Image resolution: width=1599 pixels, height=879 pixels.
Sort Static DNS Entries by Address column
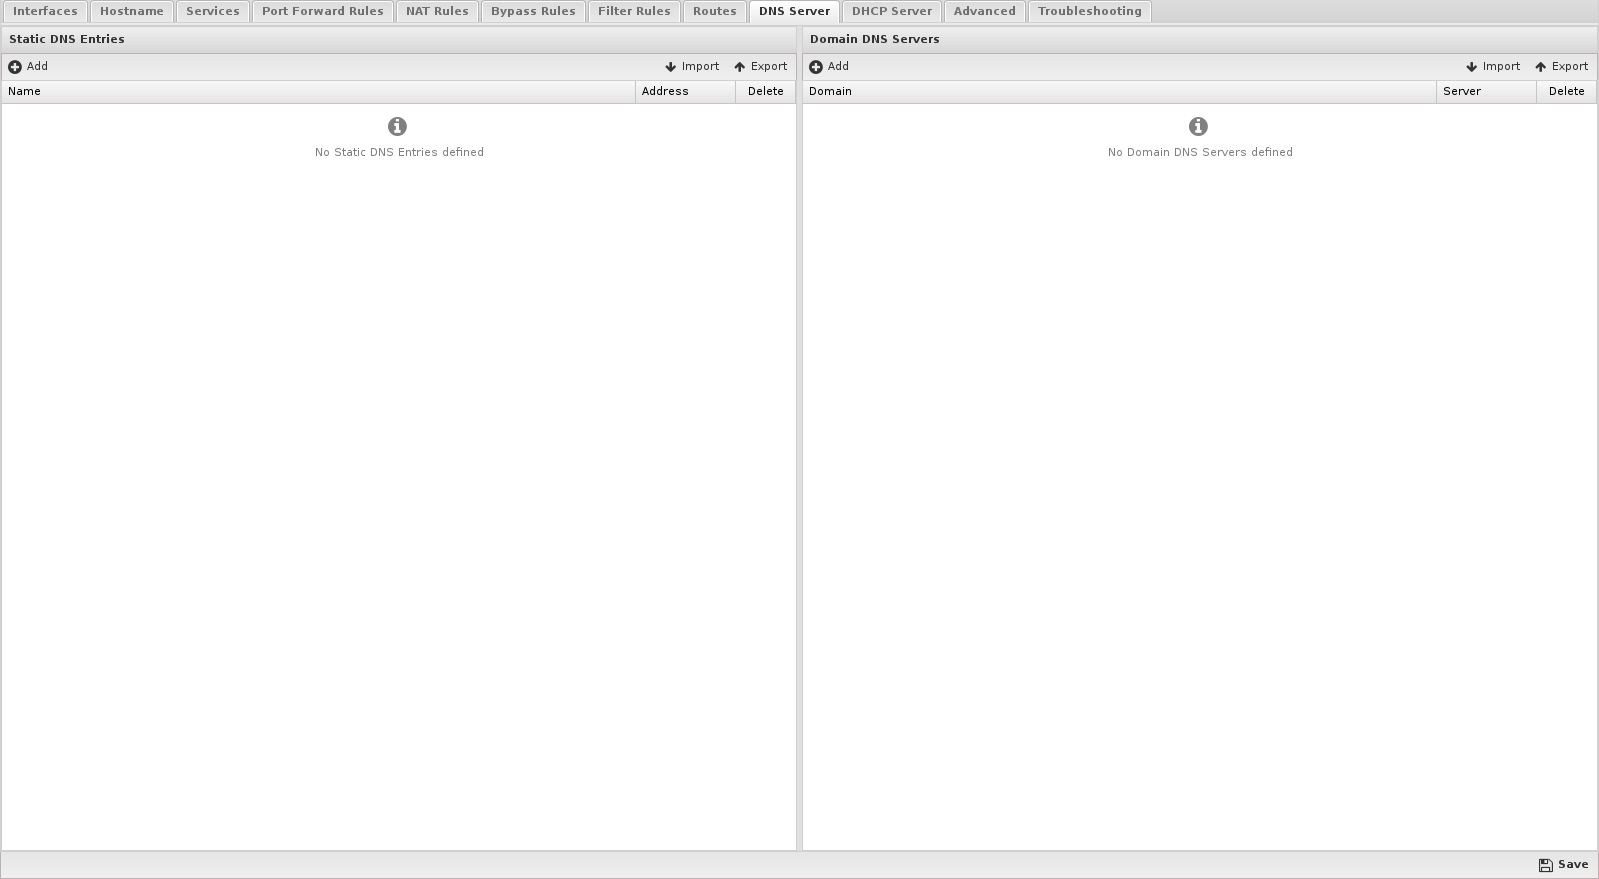pyautogui.click(x=686, y=92)
